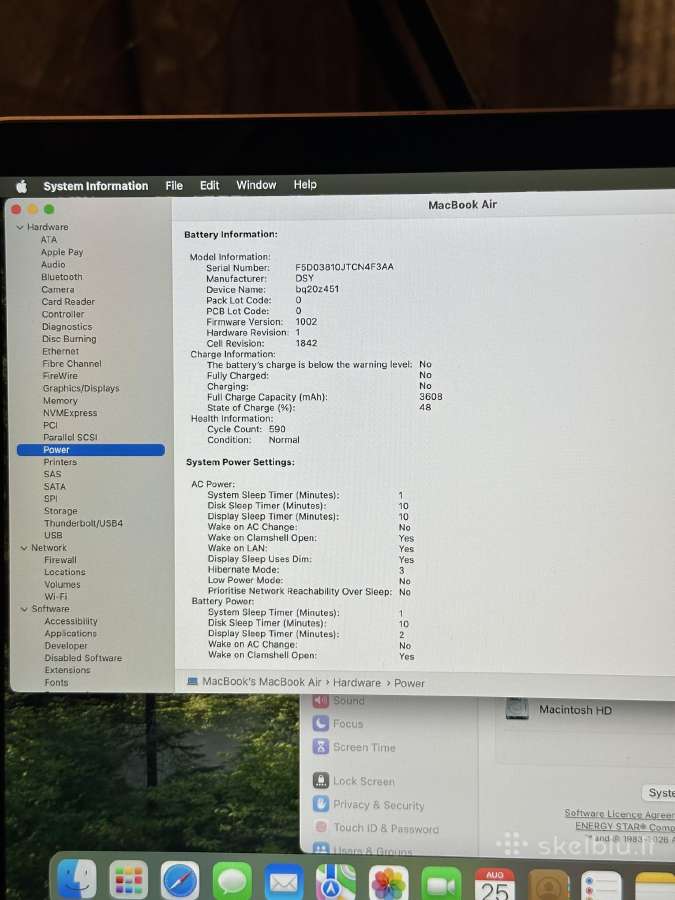Viewport: 675px width, 900px height.
Task: Collapse the Software section chevron
Action: [24, 609]
